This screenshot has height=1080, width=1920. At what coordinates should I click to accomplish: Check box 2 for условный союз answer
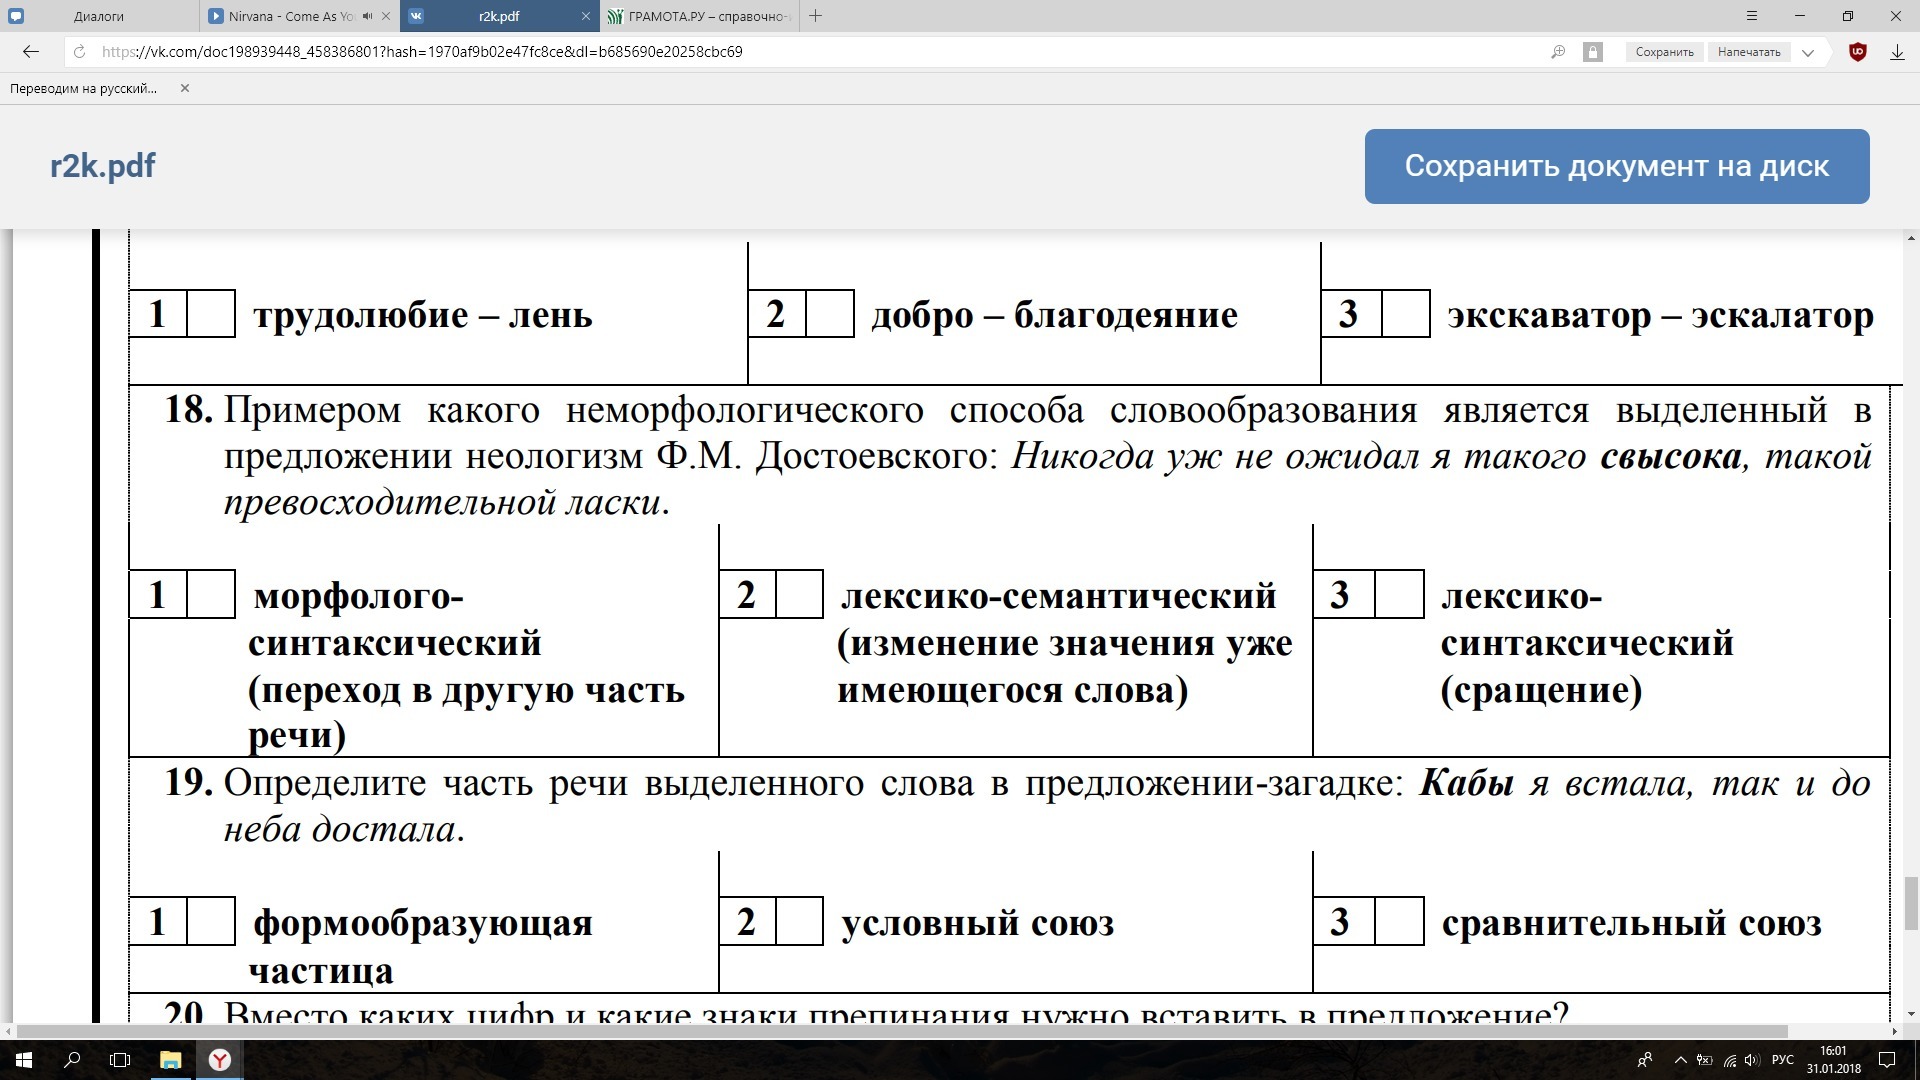point(799,922)
